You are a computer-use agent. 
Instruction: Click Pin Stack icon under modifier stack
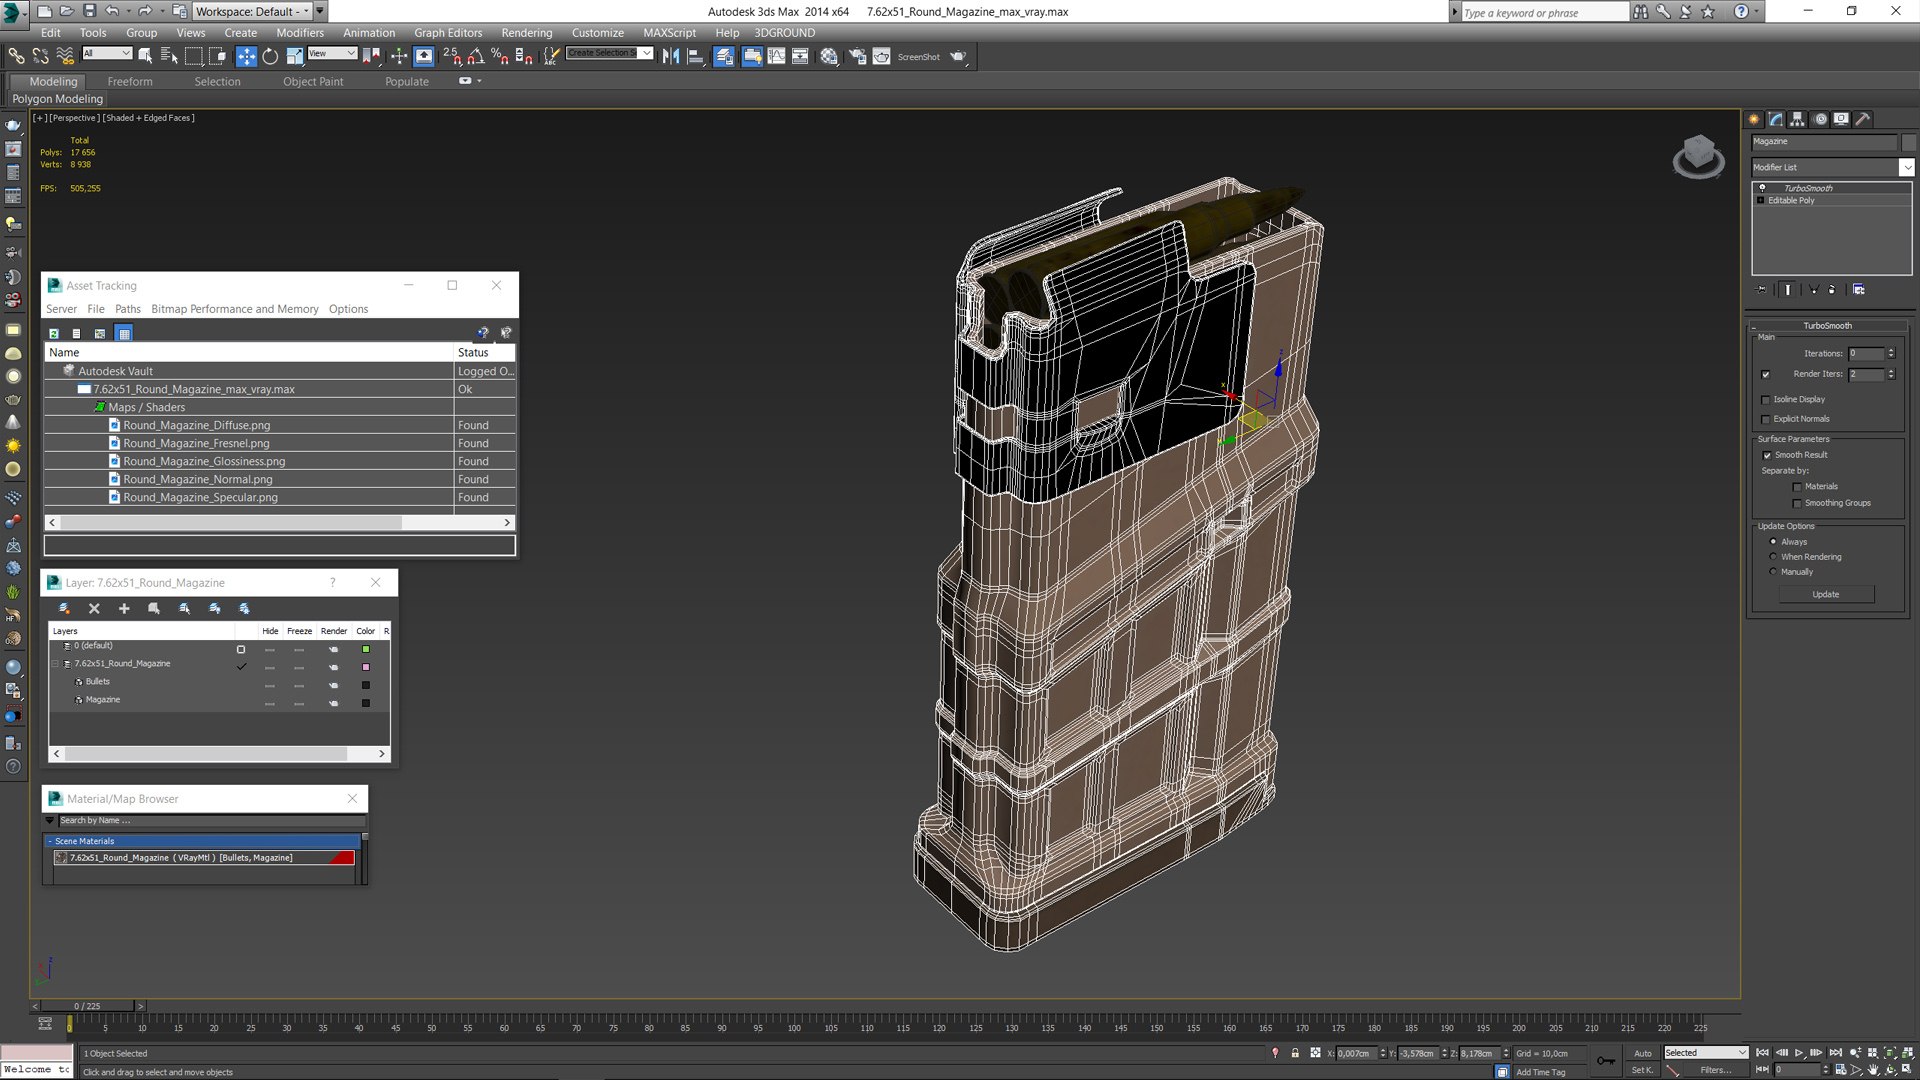(1762, 290)
